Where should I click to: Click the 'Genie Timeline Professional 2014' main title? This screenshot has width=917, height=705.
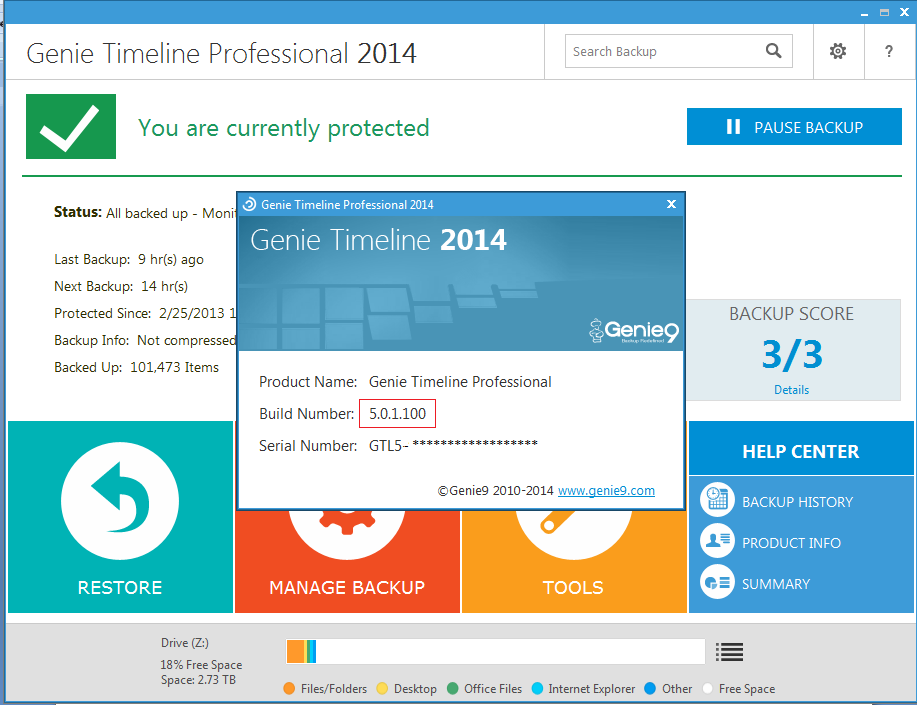coord(222,53)
